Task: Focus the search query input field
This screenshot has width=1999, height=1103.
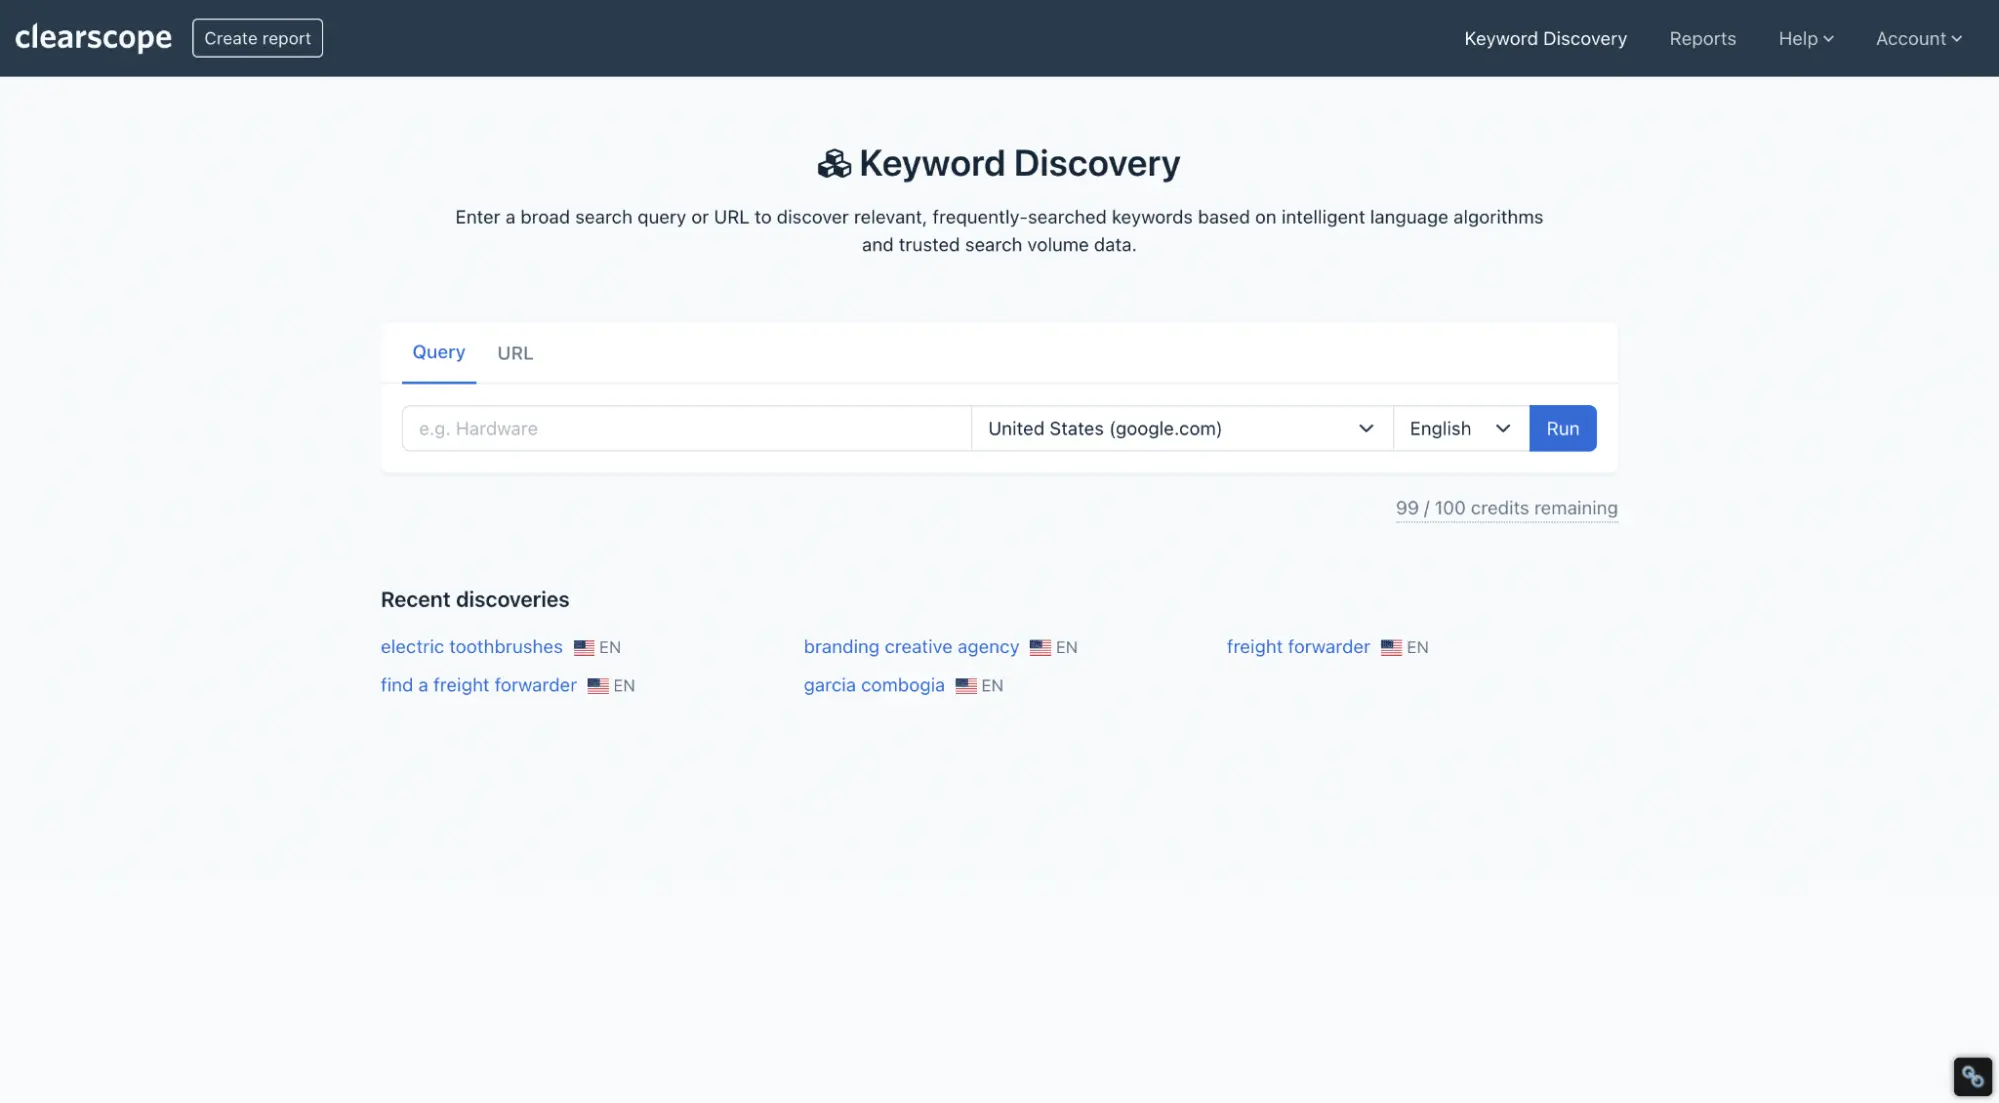Action: point(686,428)
